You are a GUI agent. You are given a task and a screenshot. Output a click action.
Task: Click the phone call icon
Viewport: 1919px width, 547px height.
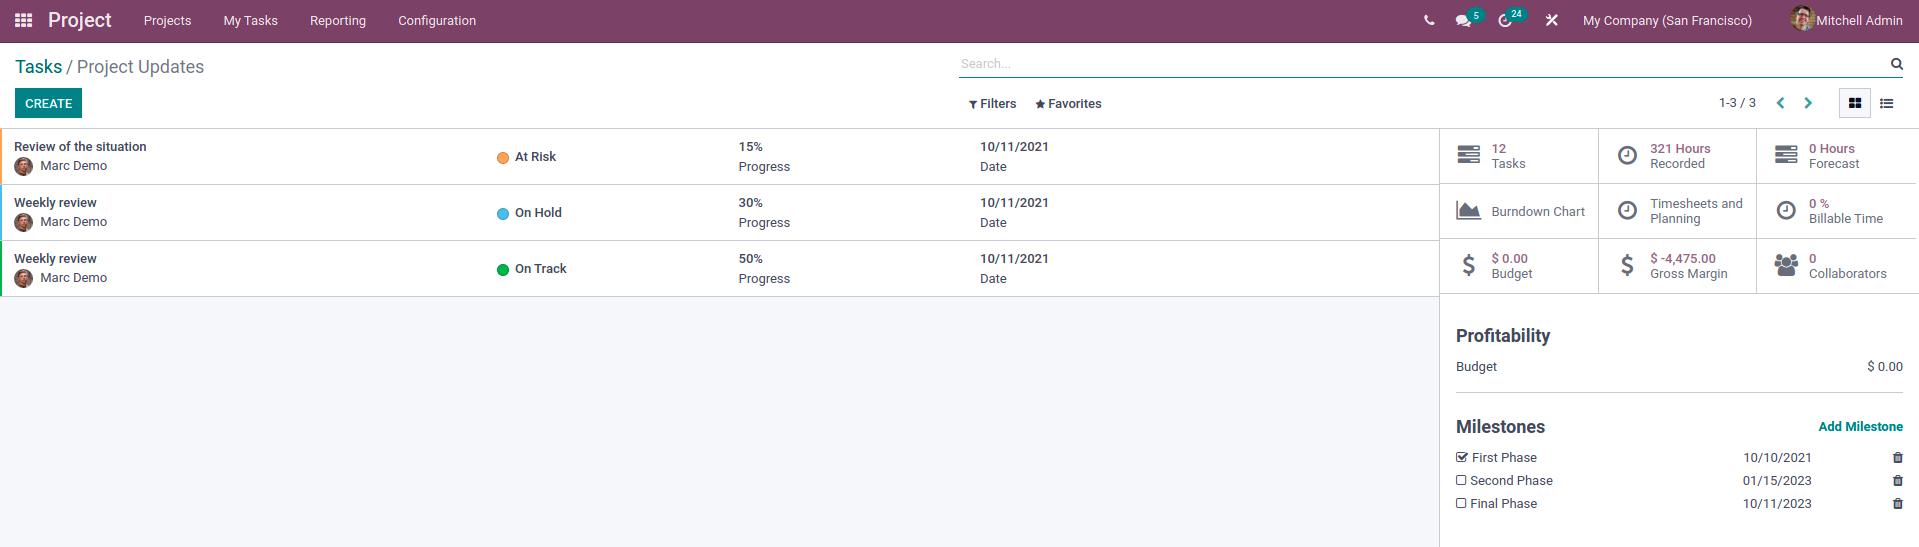1429,20
